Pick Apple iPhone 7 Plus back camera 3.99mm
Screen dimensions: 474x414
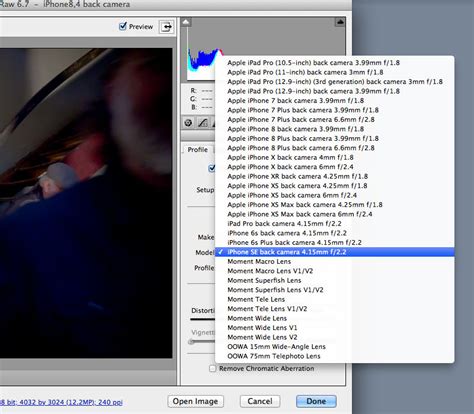(x=335, y=110)
